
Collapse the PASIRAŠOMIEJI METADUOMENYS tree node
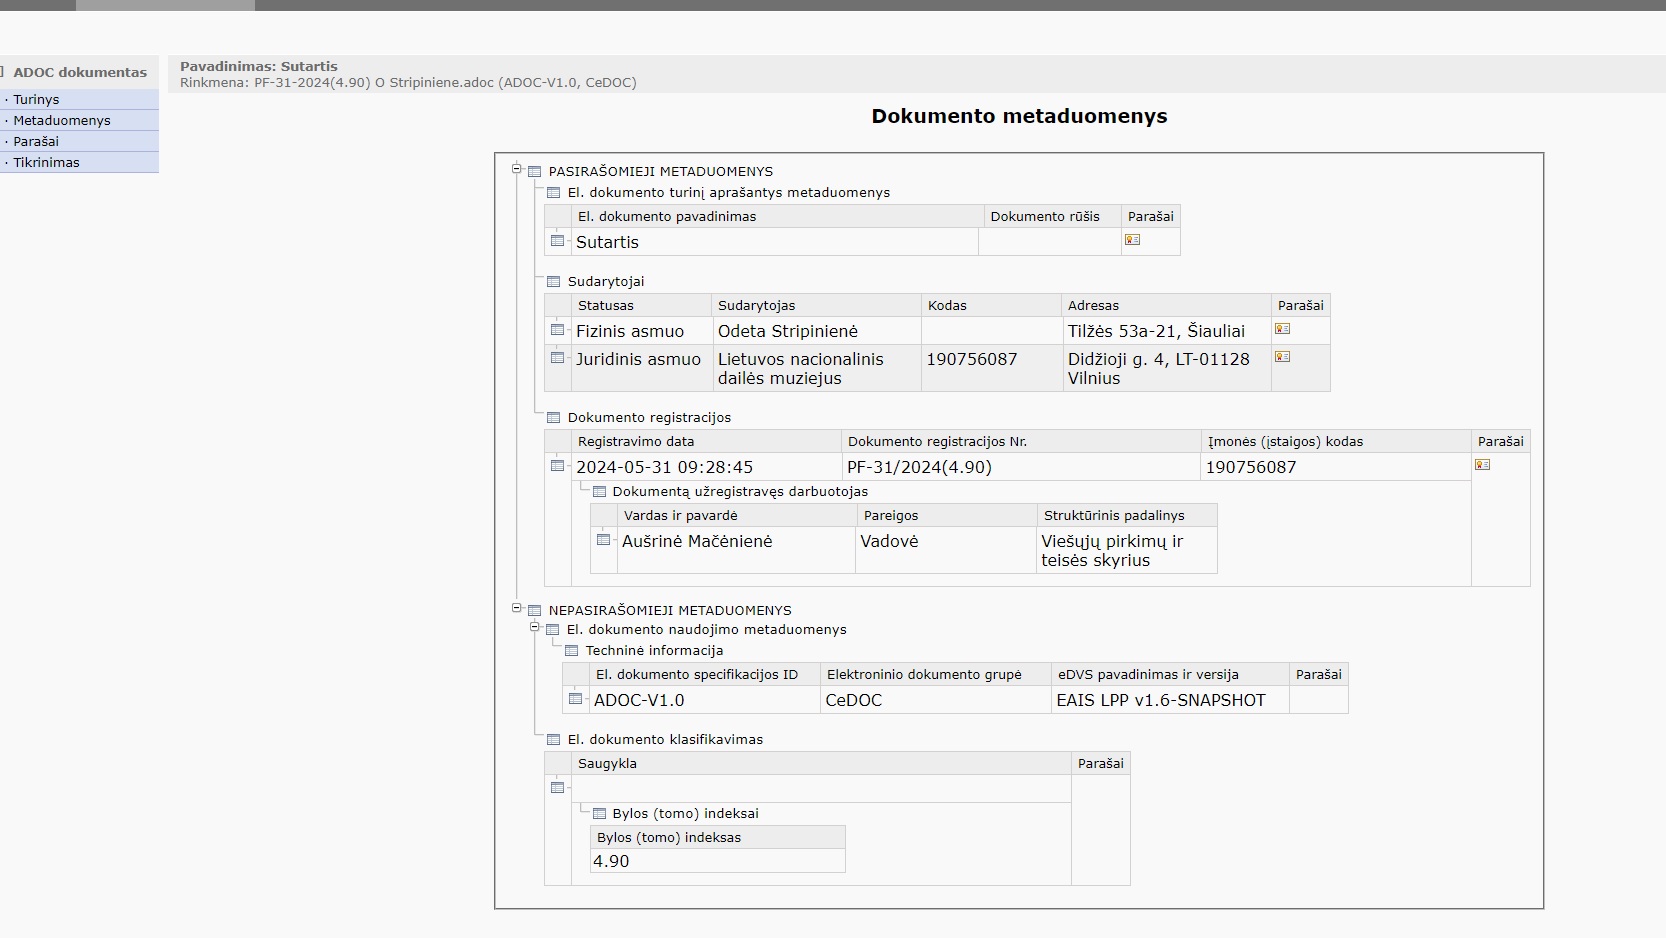[x=517, y=169]
